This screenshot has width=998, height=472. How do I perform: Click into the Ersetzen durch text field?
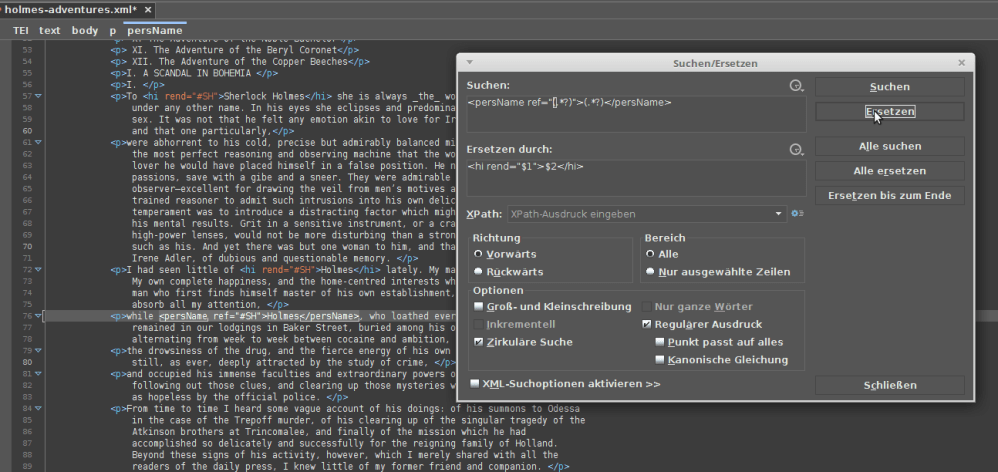[635, 176]
